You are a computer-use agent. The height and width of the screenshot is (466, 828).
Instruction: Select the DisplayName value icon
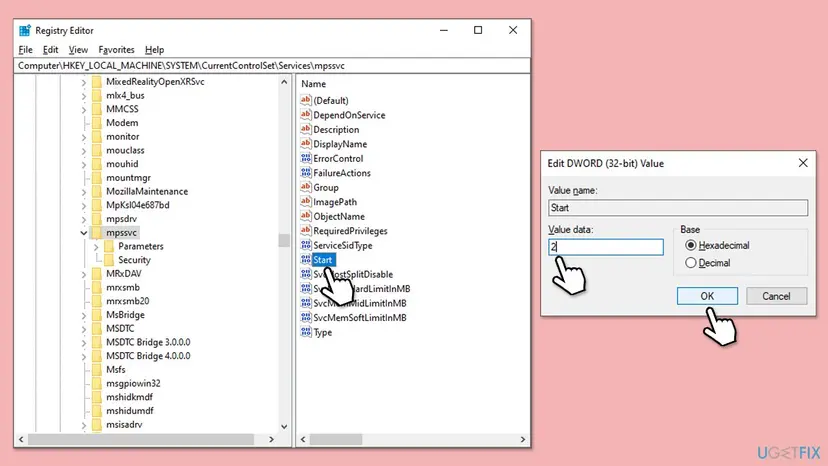pyautogui.click(x=306, y=144)
